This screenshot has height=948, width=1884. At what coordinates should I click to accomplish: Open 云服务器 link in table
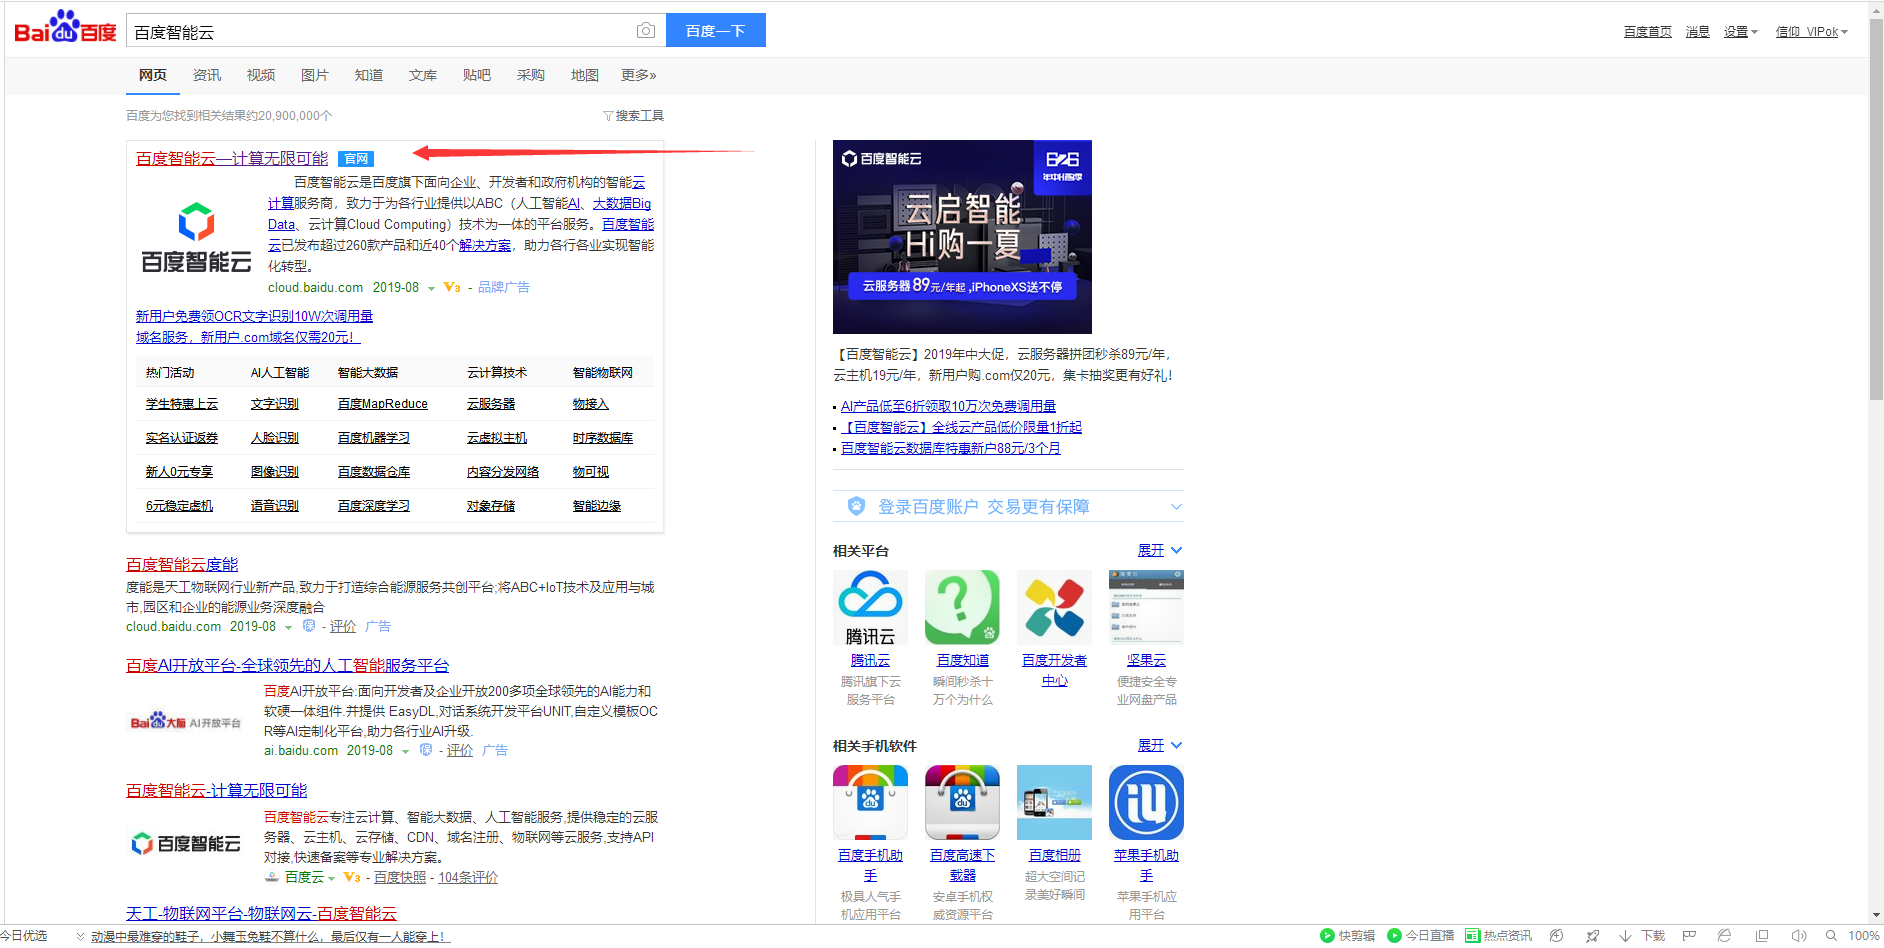tap(491, 404)
